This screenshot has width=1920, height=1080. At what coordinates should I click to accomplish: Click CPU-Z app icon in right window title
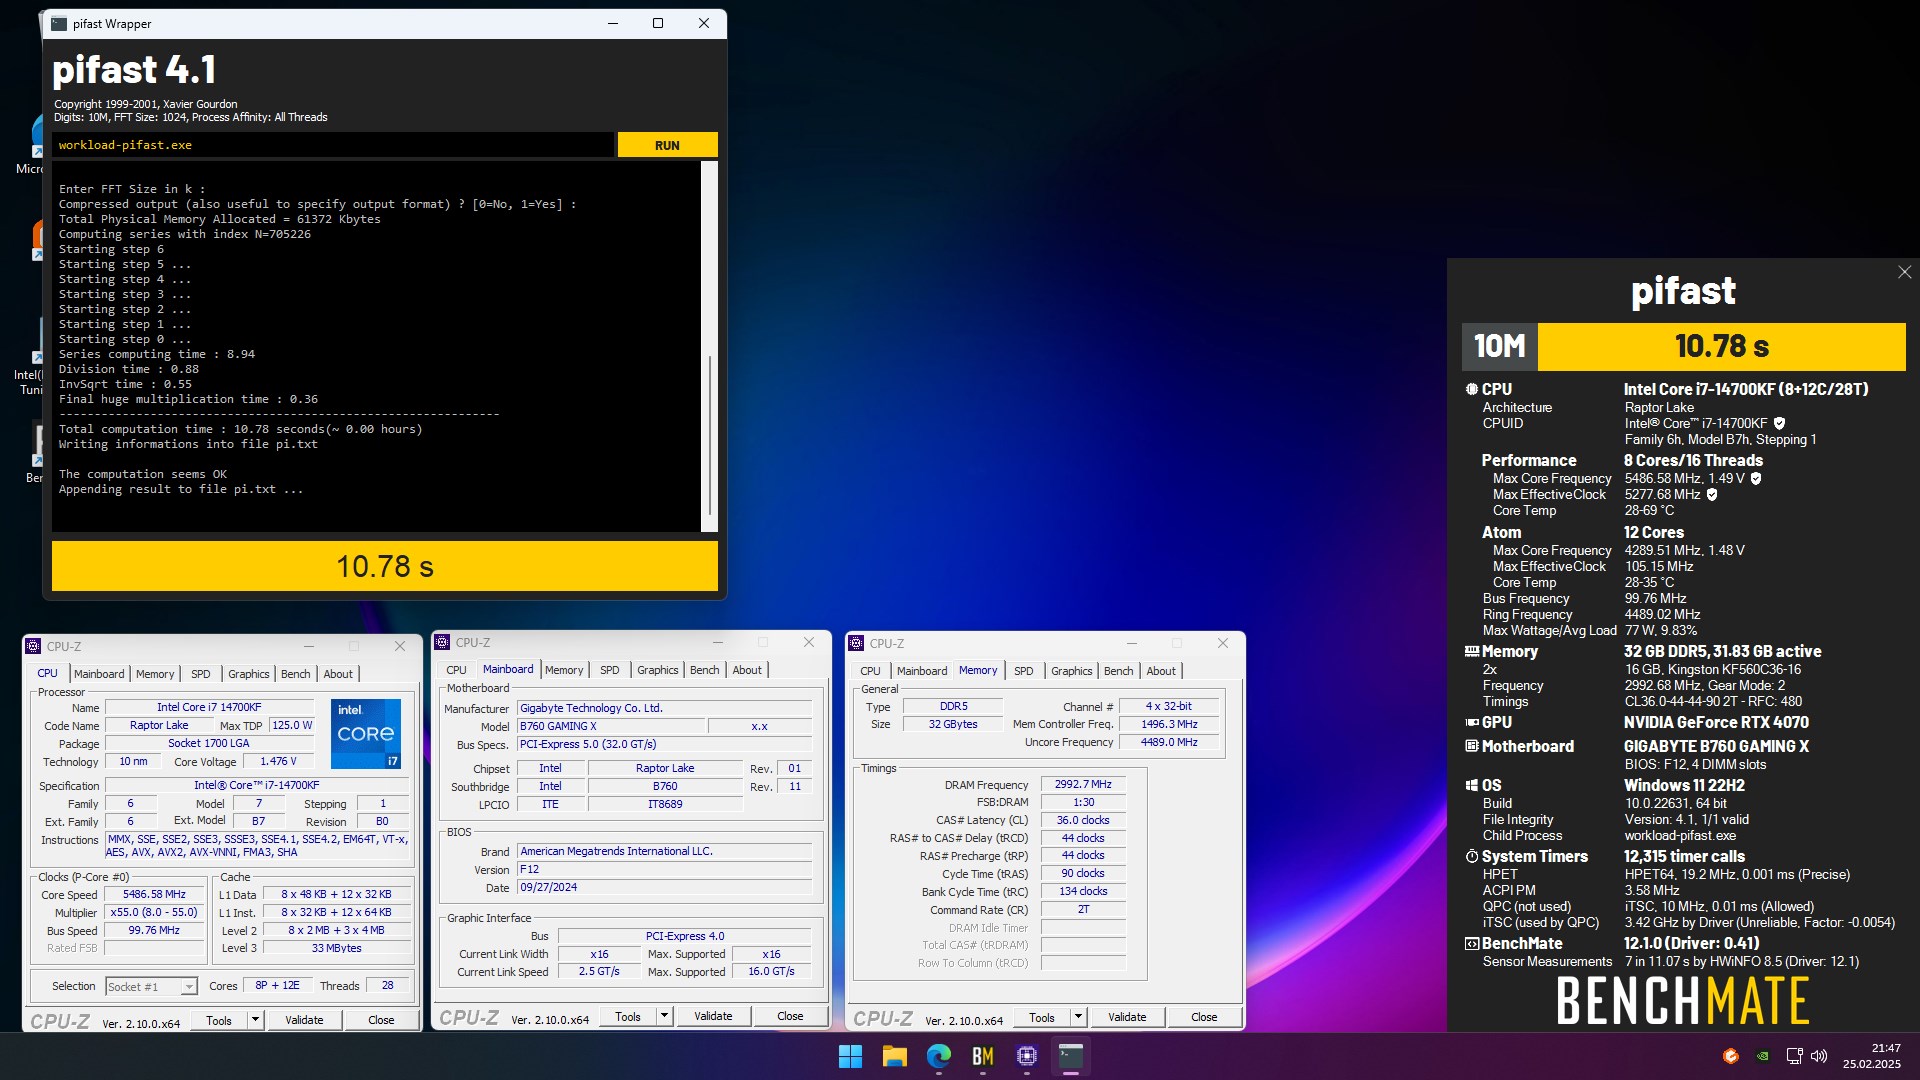click(856, 643)
